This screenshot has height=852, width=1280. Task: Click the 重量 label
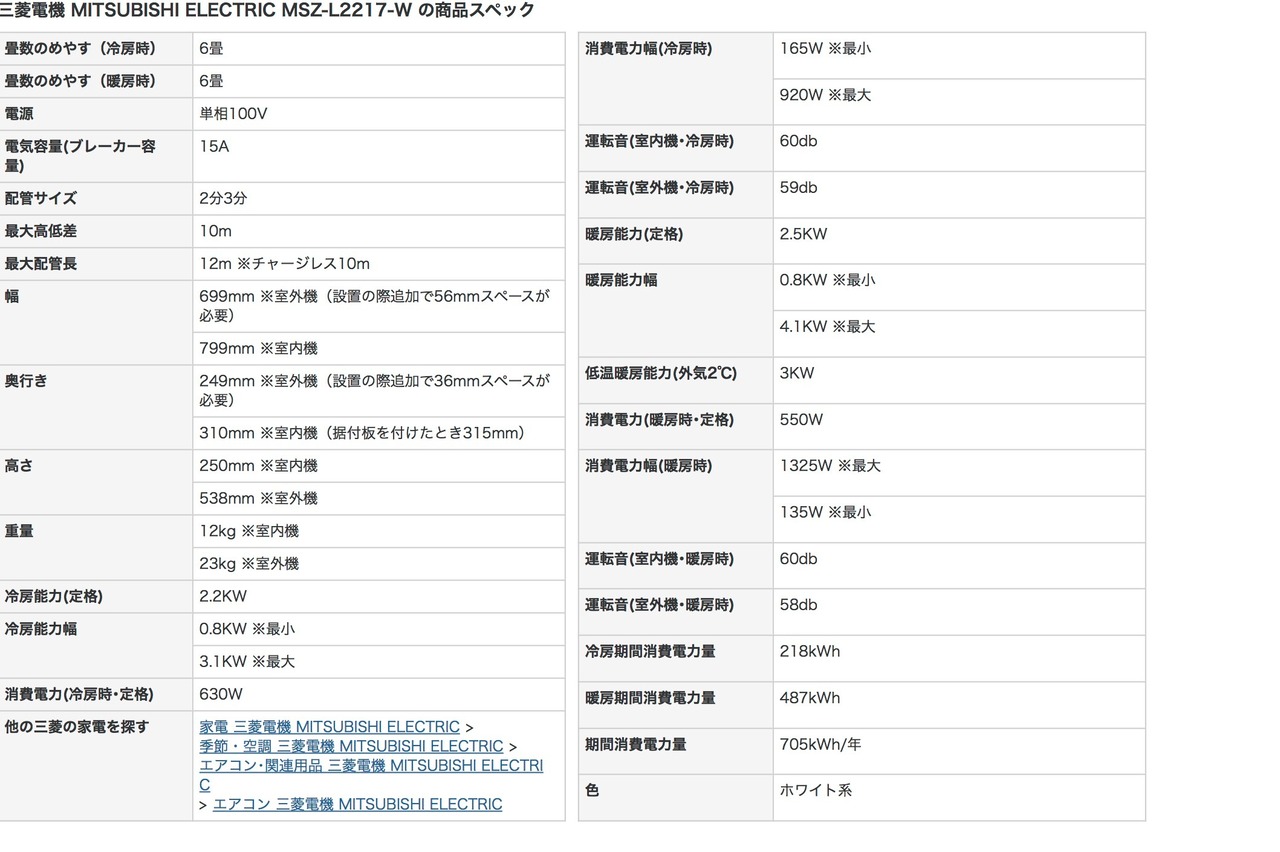19,531
